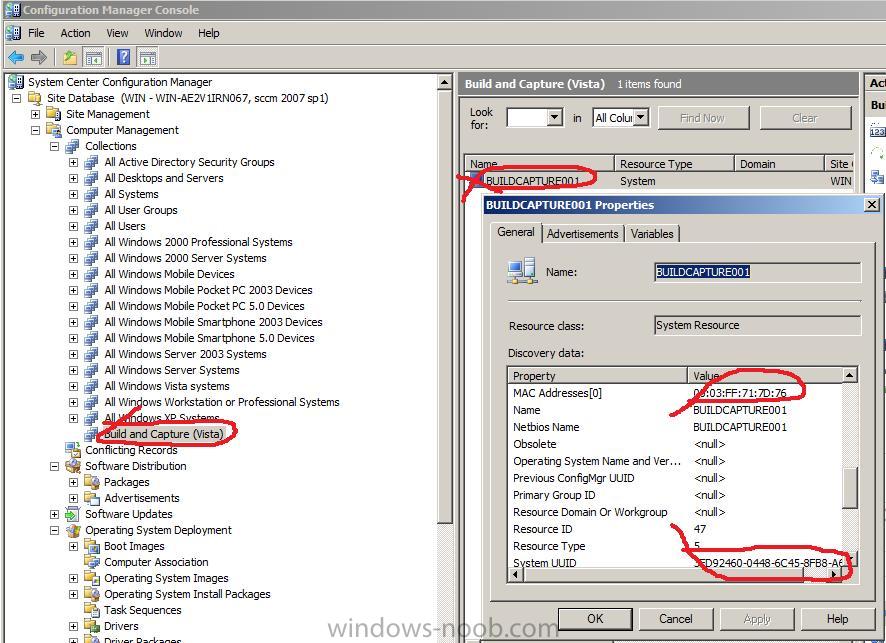Viewport: 886px width, 643px height.
Task: Click the Boot Images node icon
Action: pos(92,546)
